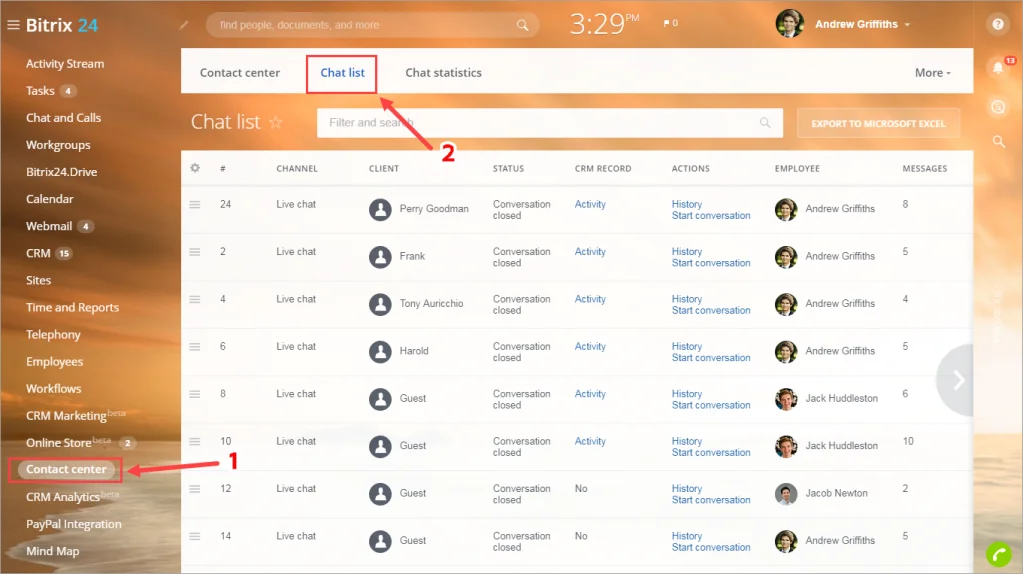Screen dimensions: 1023x574
Task: Click the search magnifier in top search bar
Action: coord(523,25)
